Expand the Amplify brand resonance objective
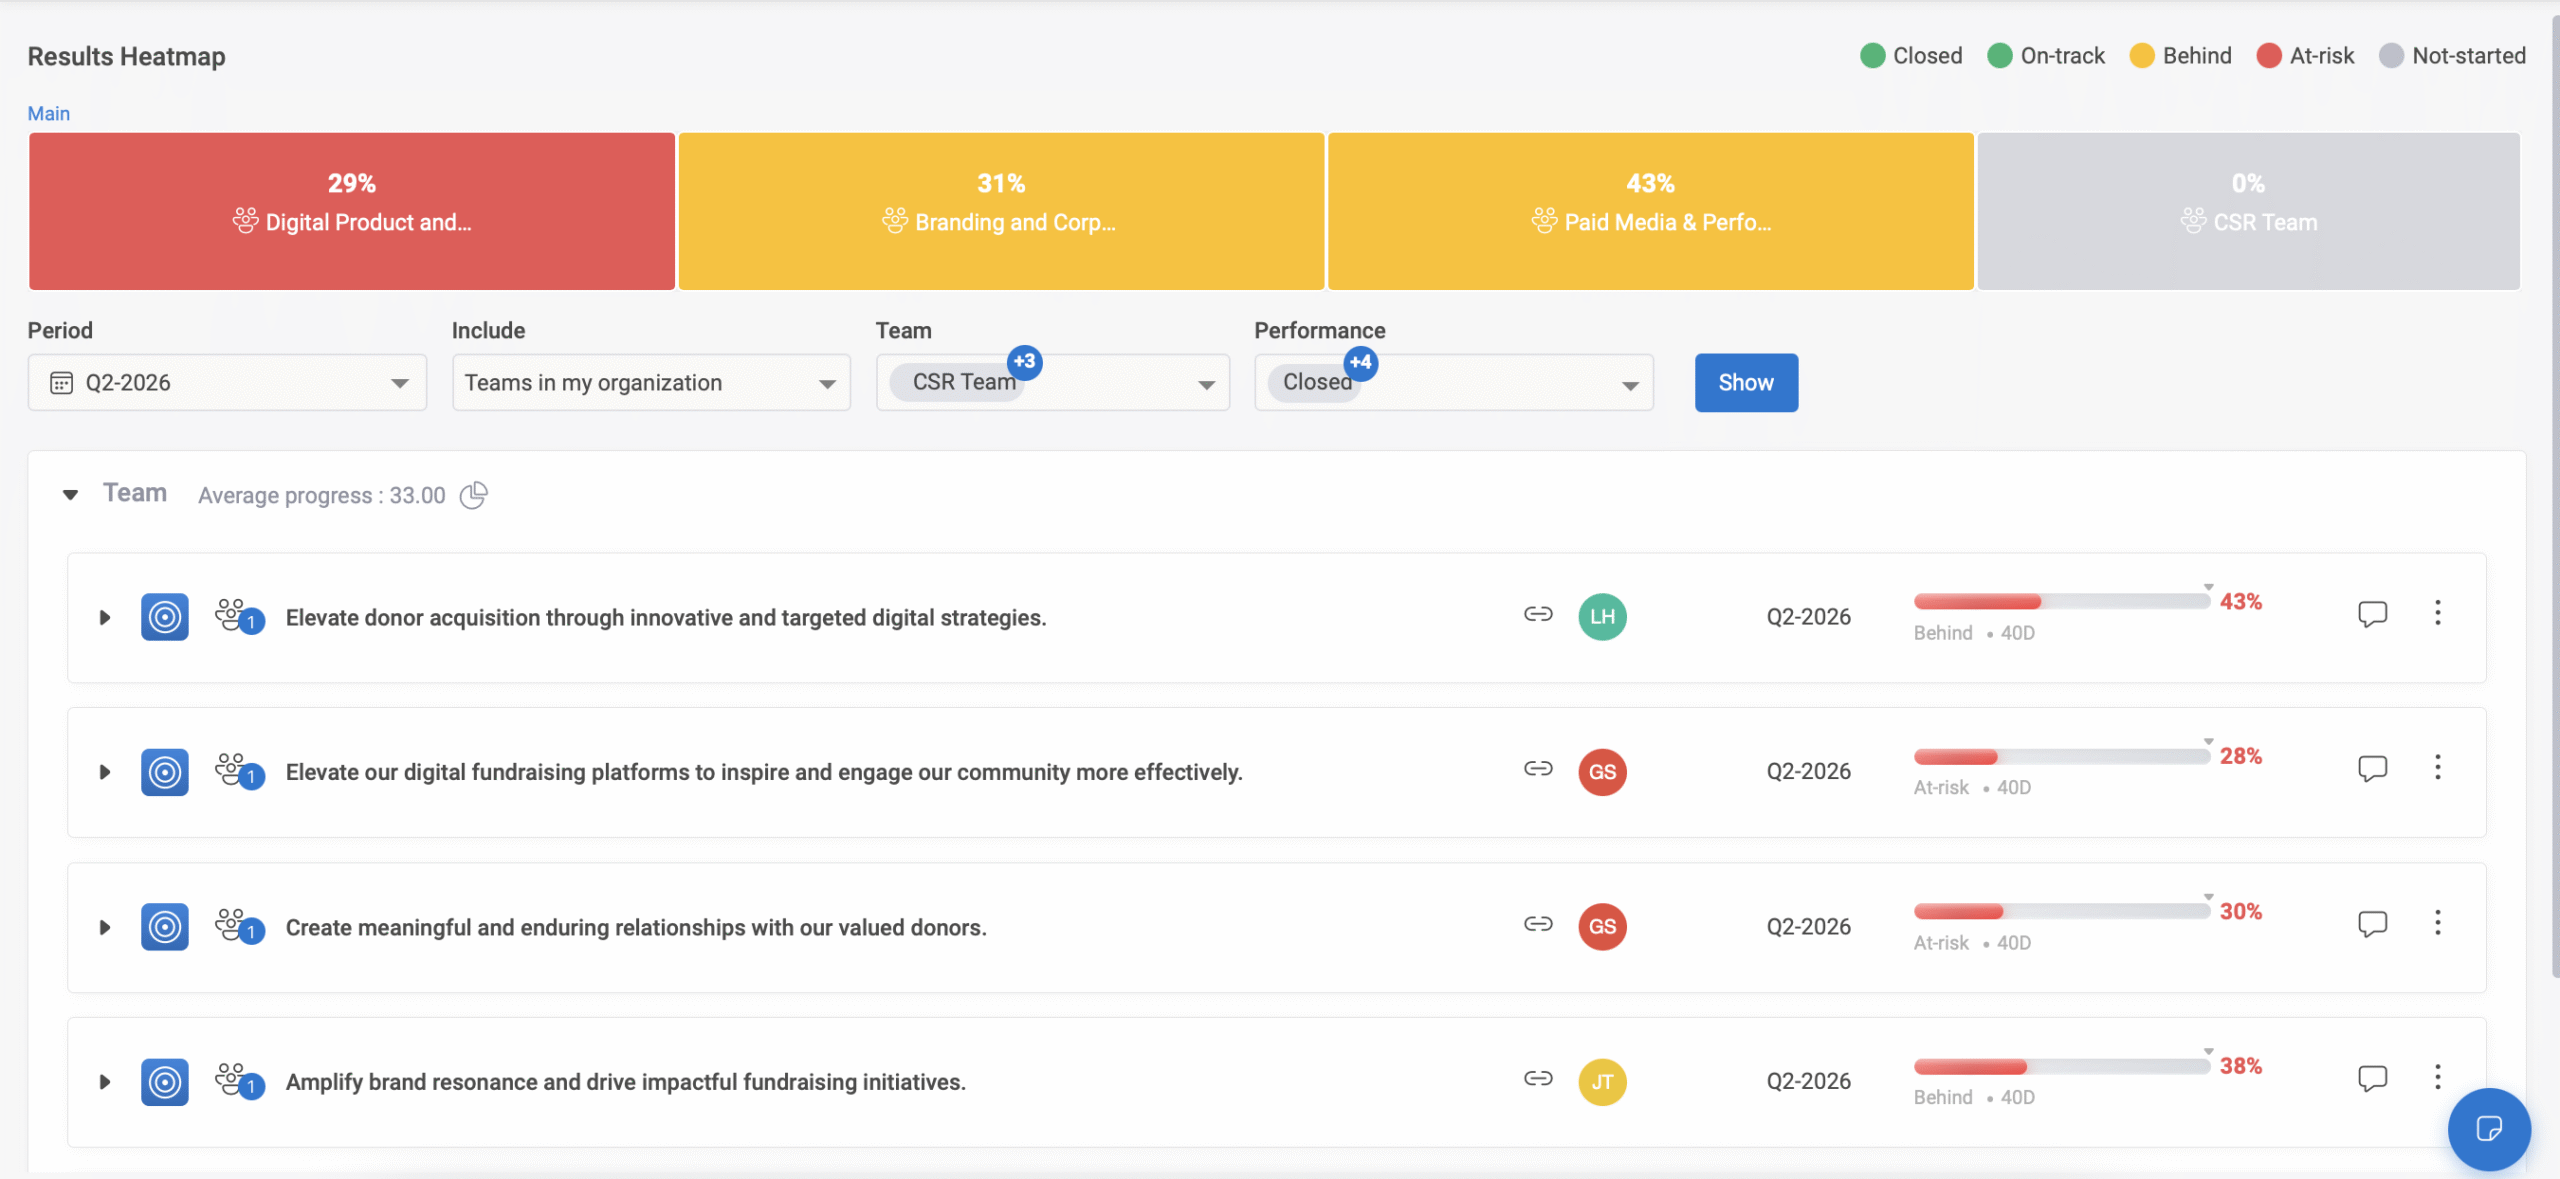The image size is (2560, 1179). click(x=104, y=1082)
